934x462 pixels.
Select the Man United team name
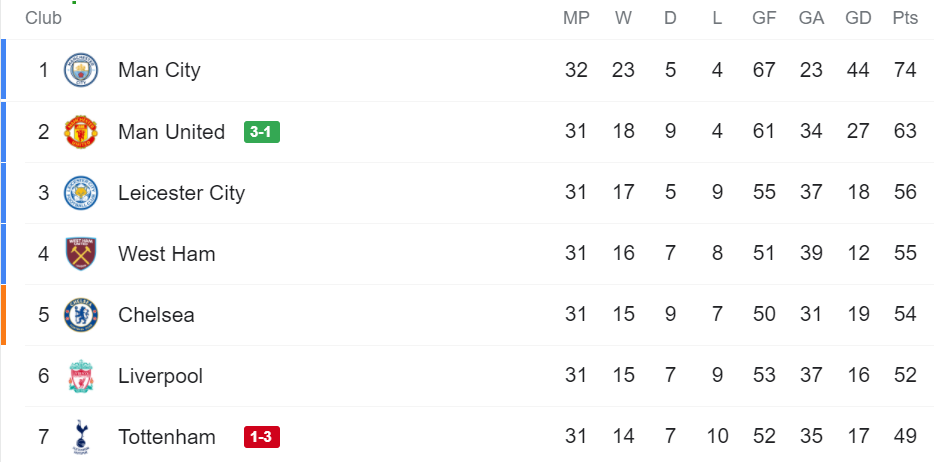point(171,132)
